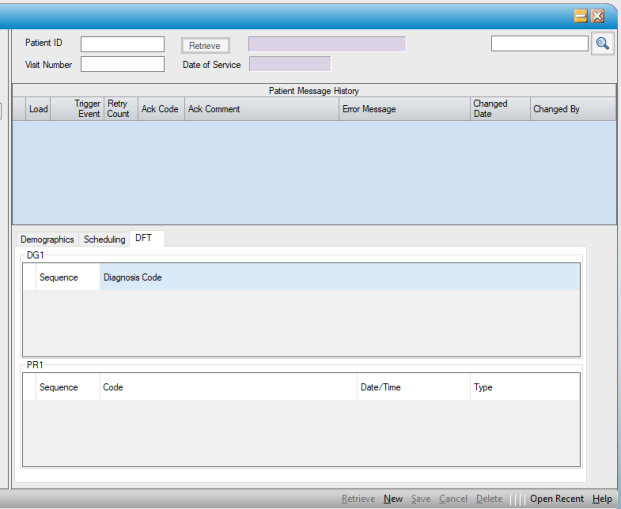Image resolution: width=621 pixels, height=509 pixels.
Task: Open the Open Recent menu
Action: [556, 499]
